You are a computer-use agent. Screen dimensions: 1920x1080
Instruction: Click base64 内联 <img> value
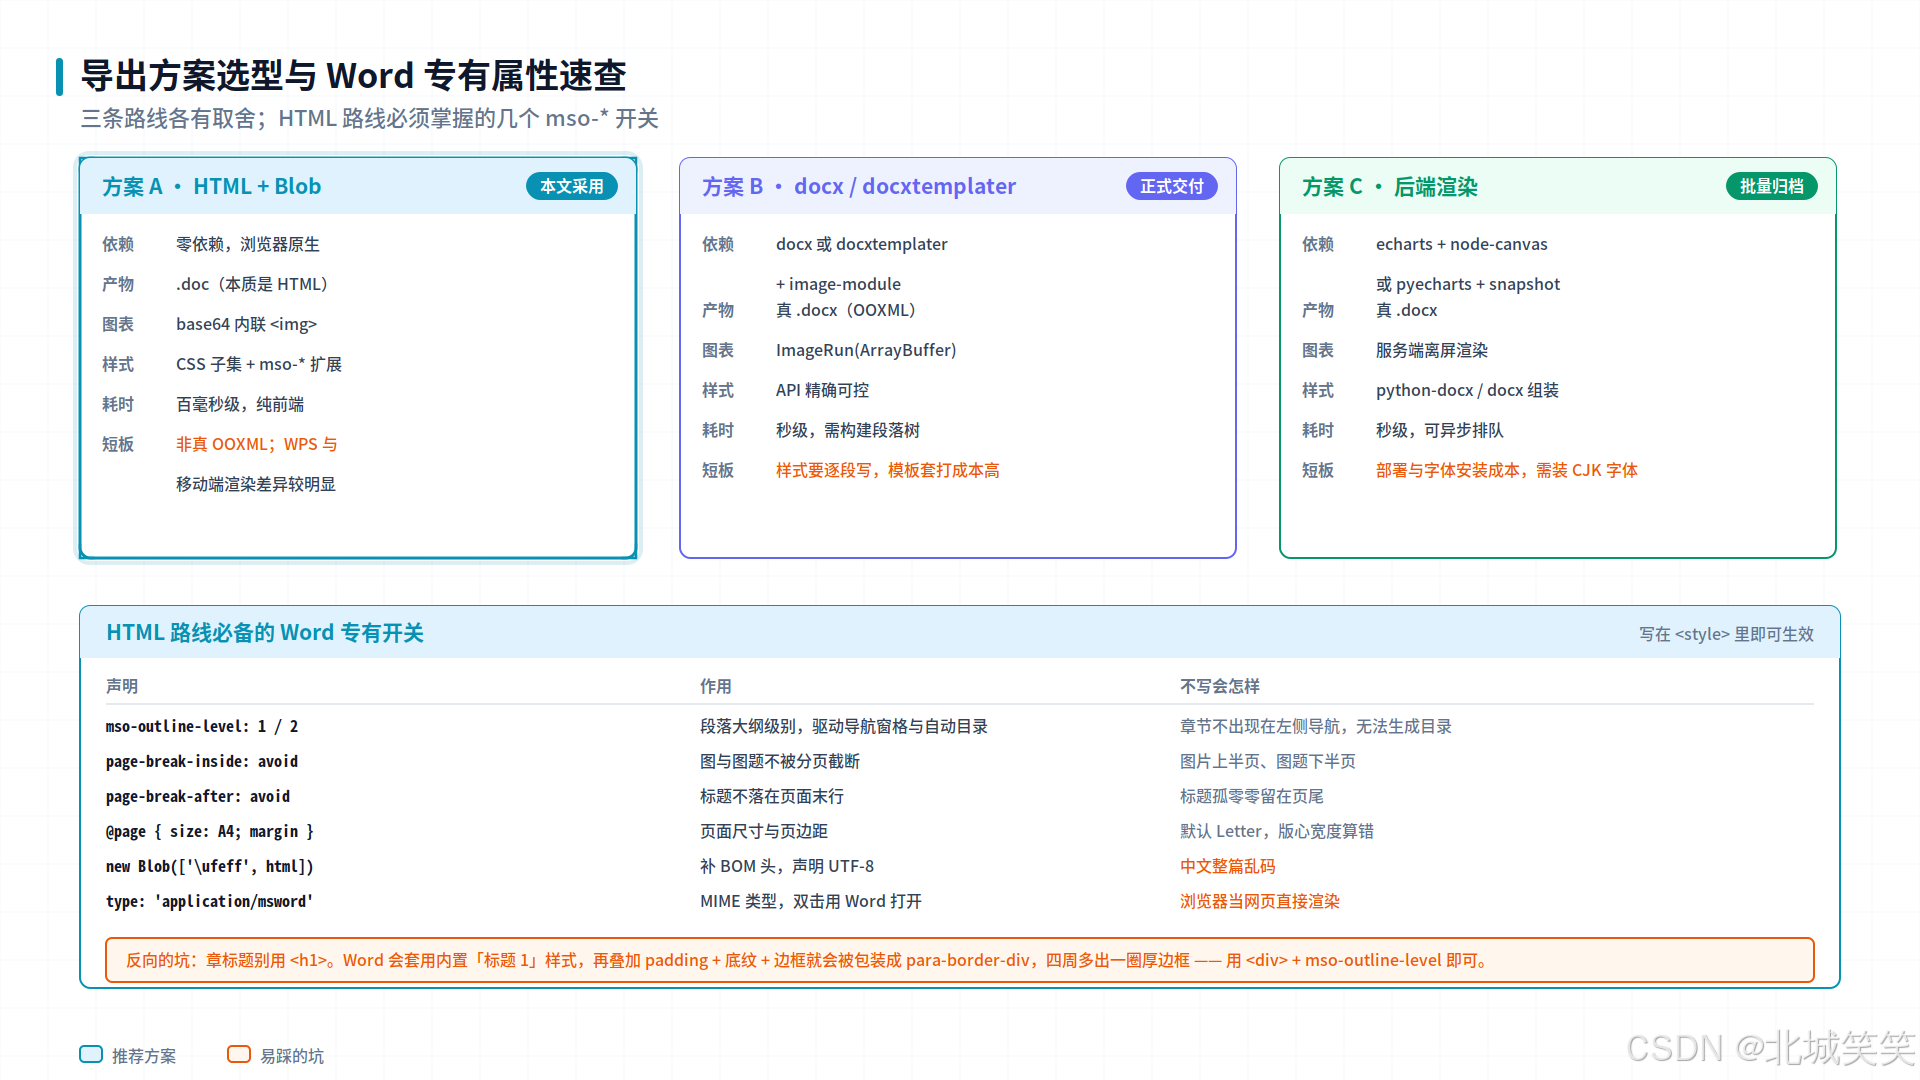(246, 324)
